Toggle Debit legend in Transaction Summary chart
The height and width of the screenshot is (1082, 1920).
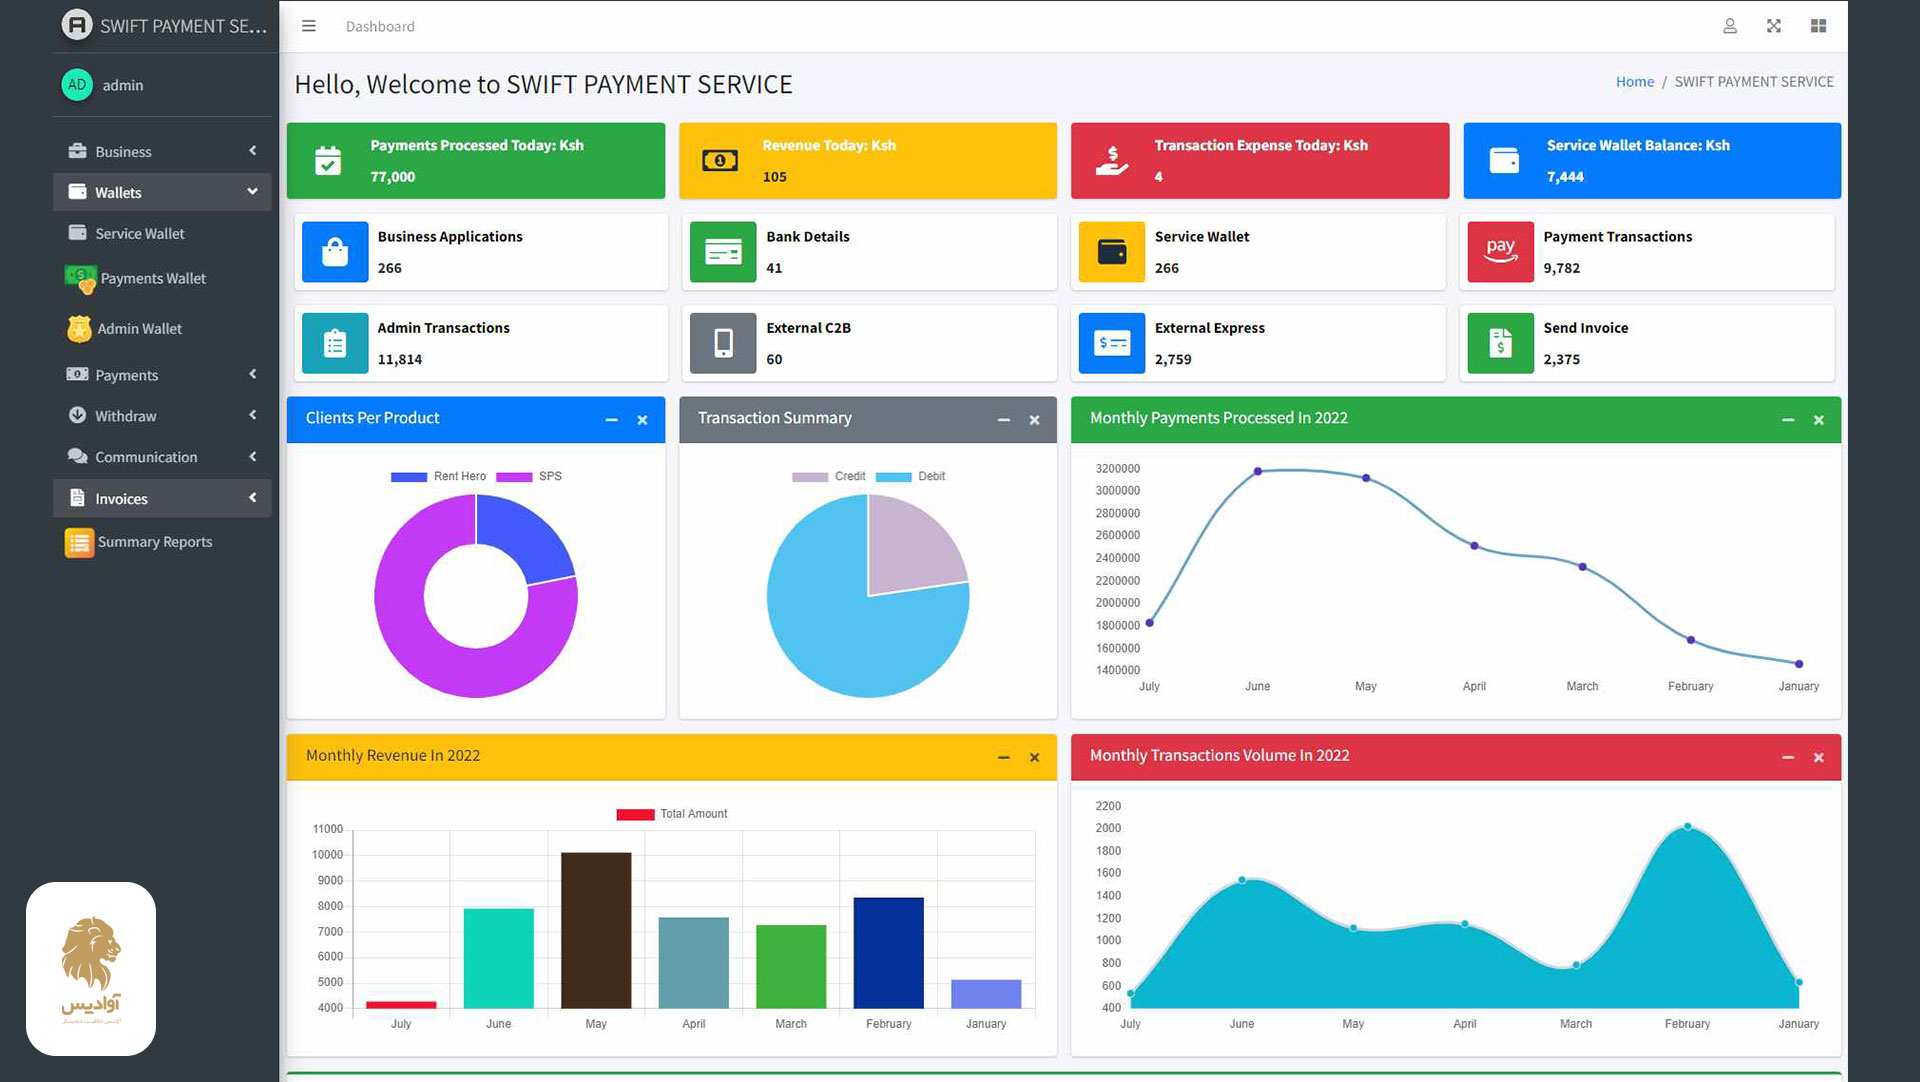(x=910, y=477)
